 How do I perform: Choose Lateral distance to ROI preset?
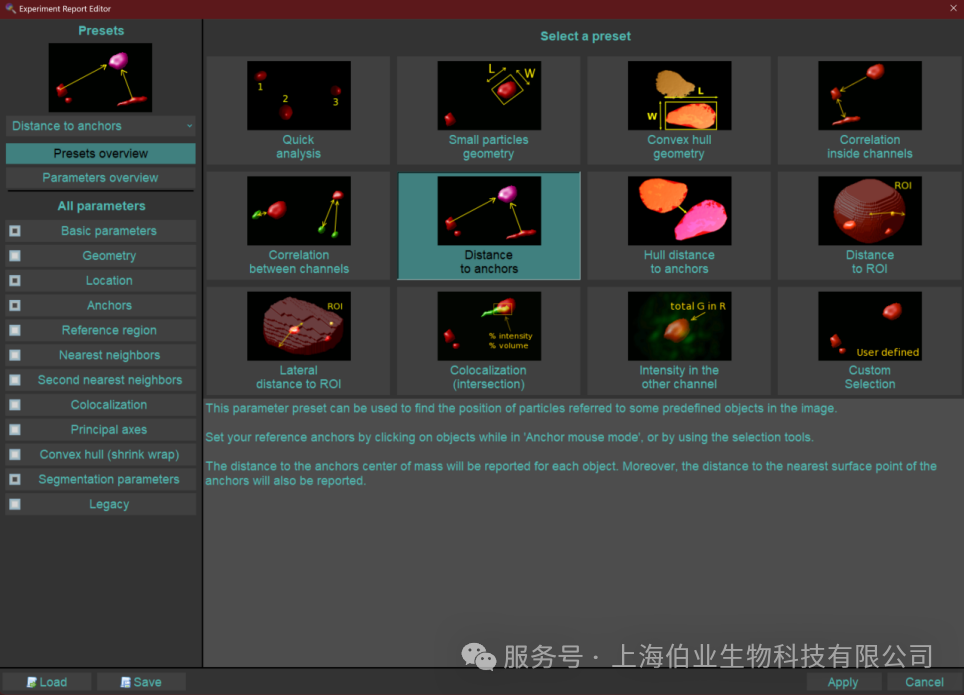pyautogui.click(x=298, y=341)
